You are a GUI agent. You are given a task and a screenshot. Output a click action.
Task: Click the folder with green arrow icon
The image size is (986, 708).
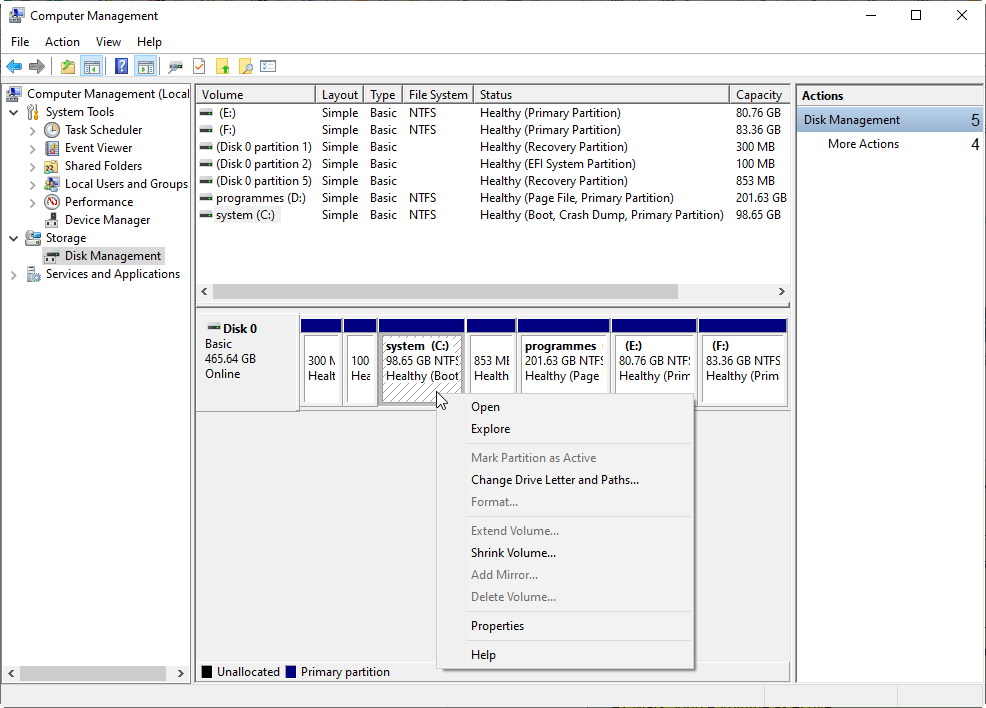click(x=223, y=66)
